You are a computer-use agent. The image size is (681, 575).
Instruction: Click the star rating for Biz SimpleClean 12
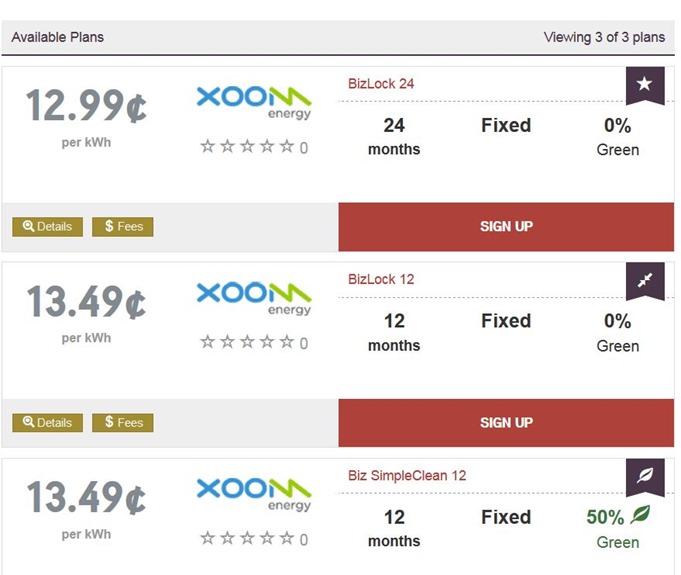coord(247,539)
